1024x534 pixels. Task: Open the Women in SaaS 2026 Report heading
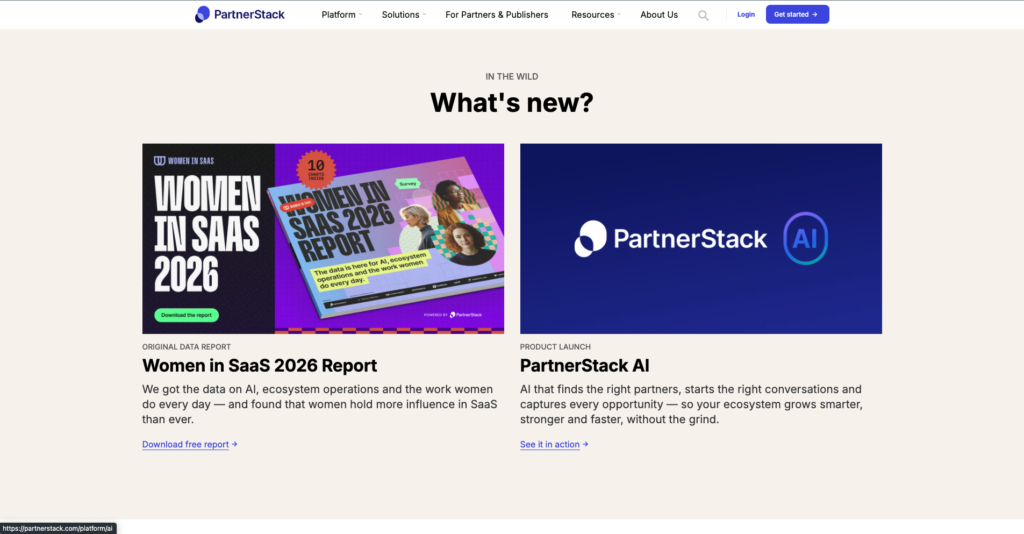point(259,366)
